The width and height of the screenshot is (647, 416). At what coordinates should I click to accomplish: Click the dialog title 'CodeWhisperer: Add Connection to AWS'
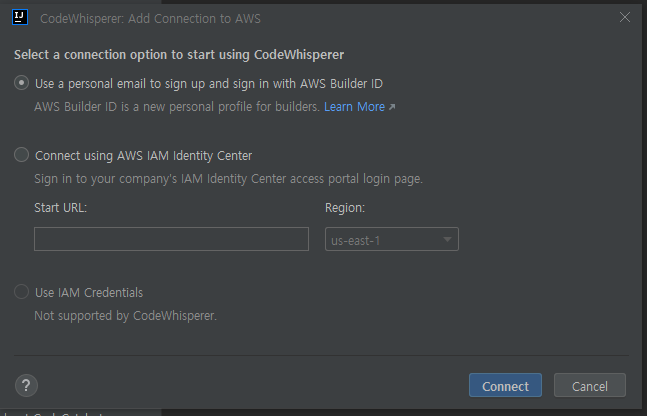(150, 19)
